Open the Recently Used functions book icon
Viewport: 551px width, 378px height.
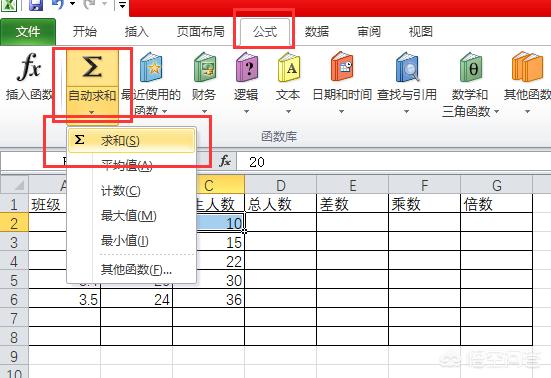tap(151, 67)
